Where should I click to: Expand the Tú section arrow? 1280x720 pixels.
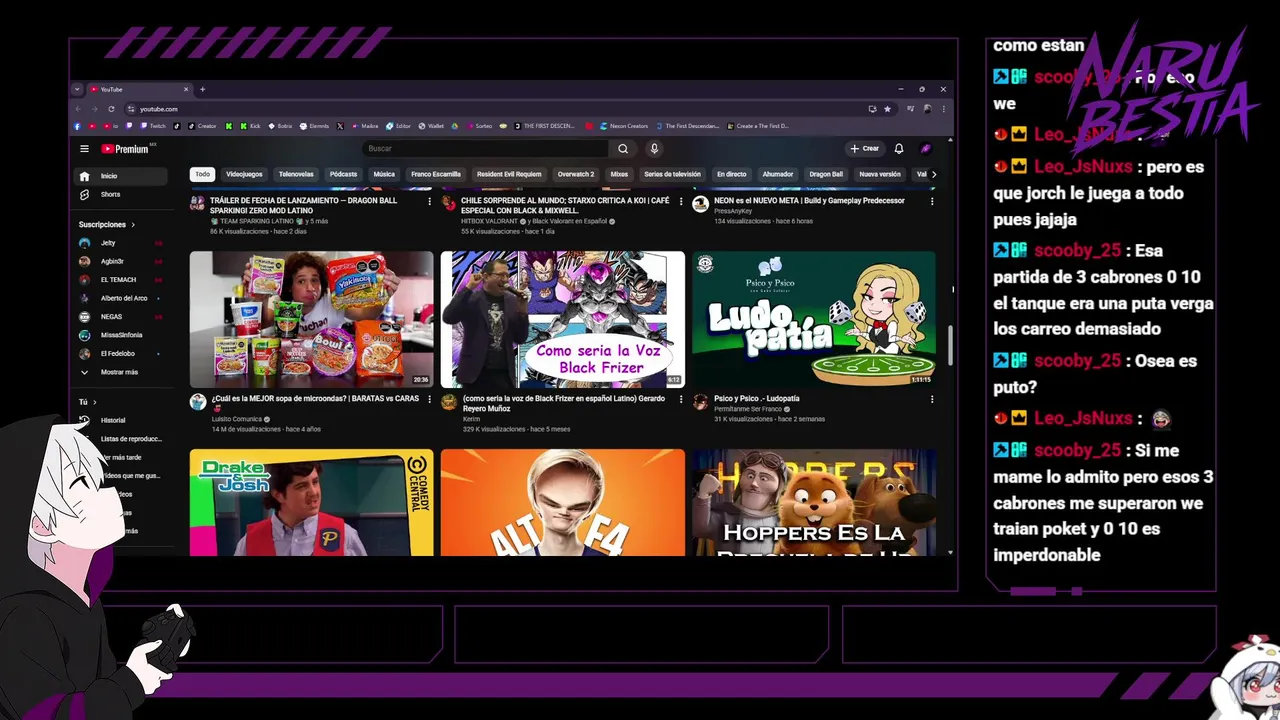(x=94, y=402)
